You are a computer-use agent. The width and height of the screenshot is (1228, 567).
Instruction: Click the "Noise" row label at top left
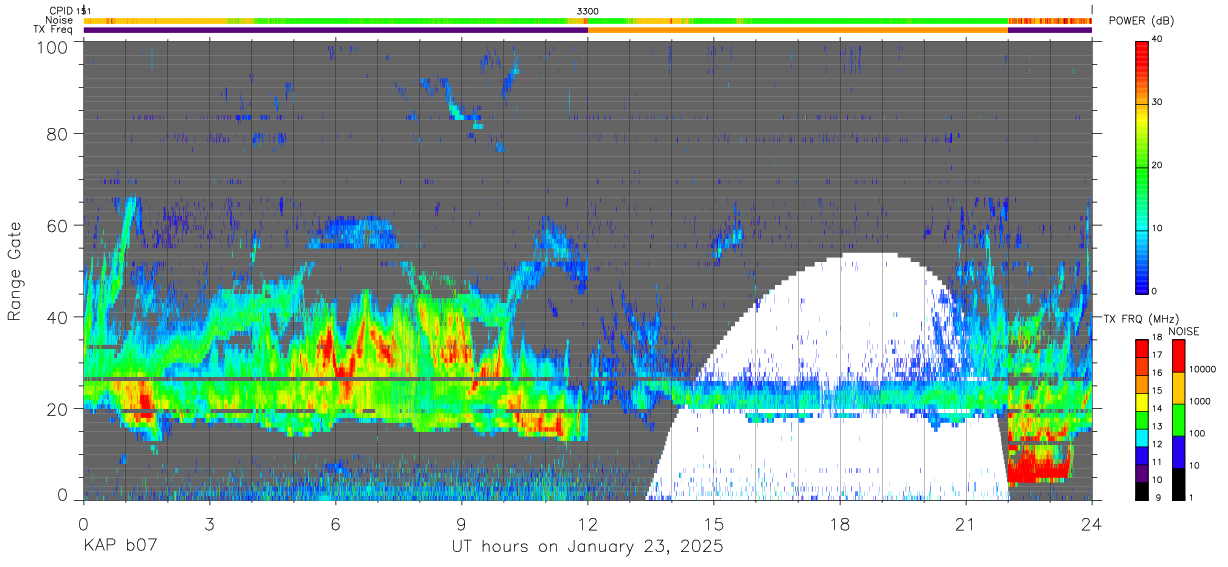point(59,20)
